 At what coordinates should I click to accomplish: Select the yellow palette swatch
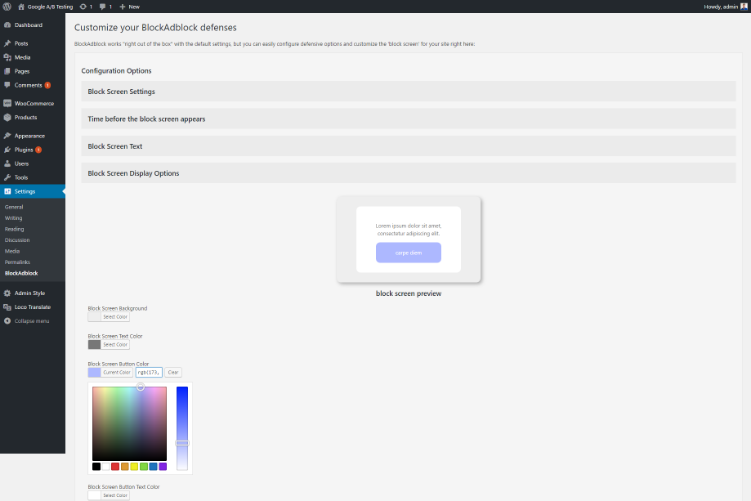tap(134, 467)
